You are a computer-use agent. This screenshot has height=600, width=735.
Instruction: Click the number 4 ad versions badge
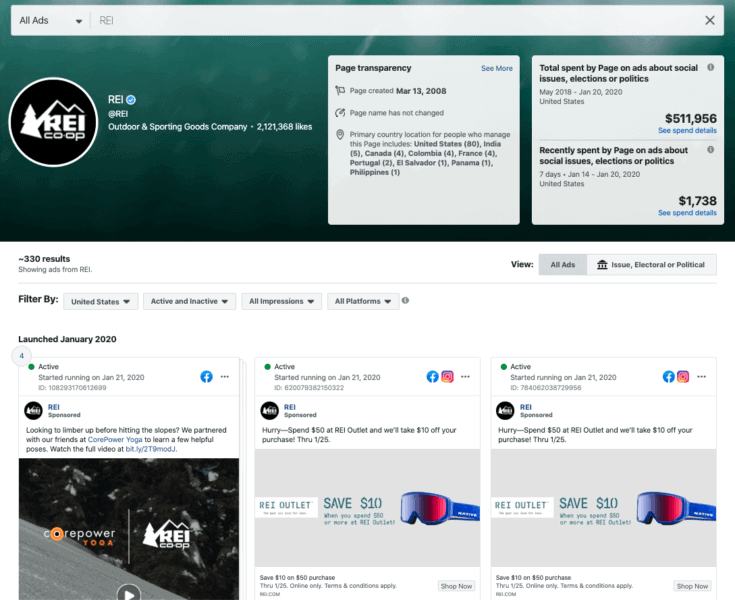pyautogui.click(x=22, y=356)
